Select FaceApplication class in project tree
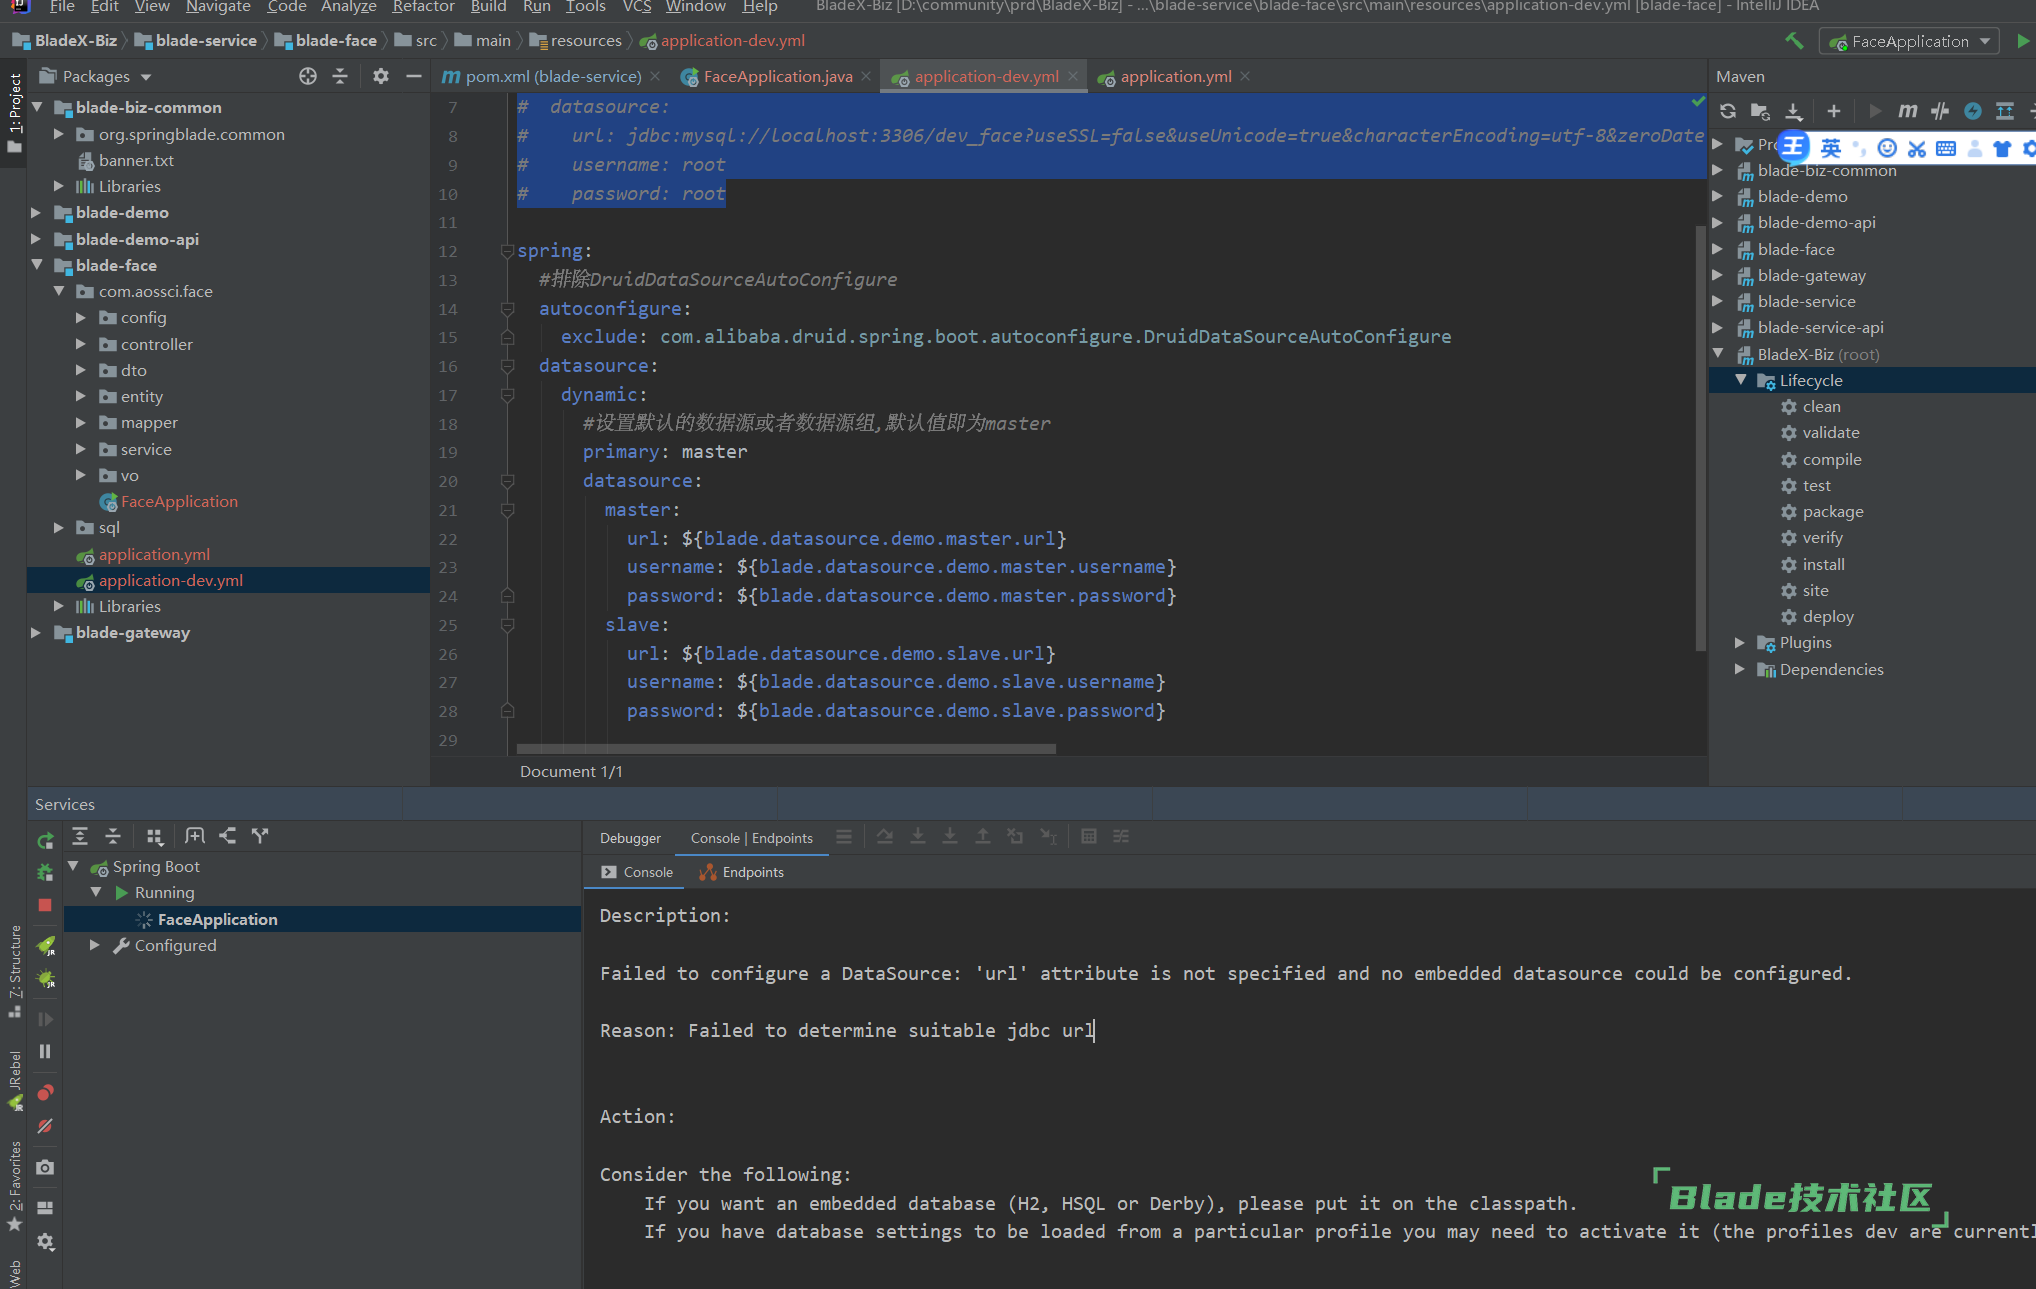The height and width of the screenshot is (1289, 2036). click(x=169, y=502)
